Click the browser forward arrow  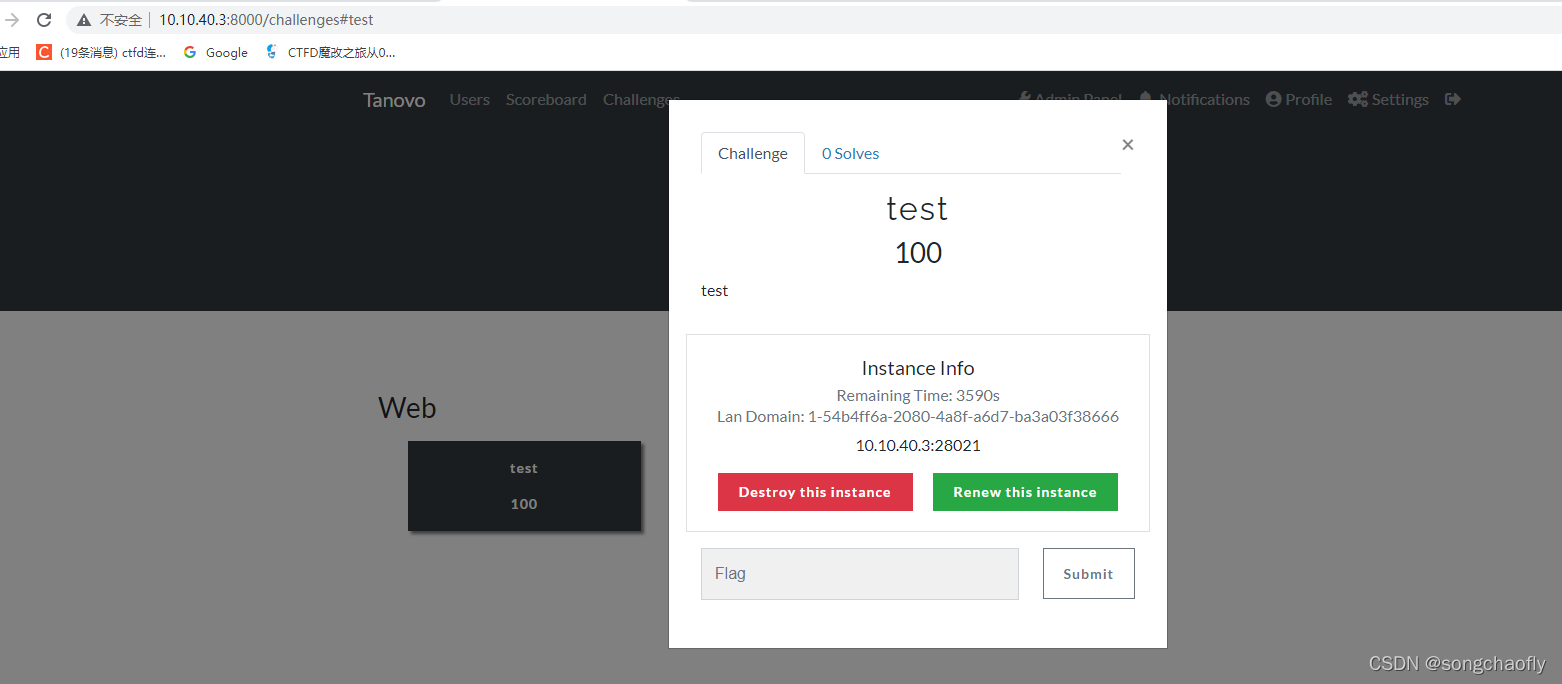(12, 20)
